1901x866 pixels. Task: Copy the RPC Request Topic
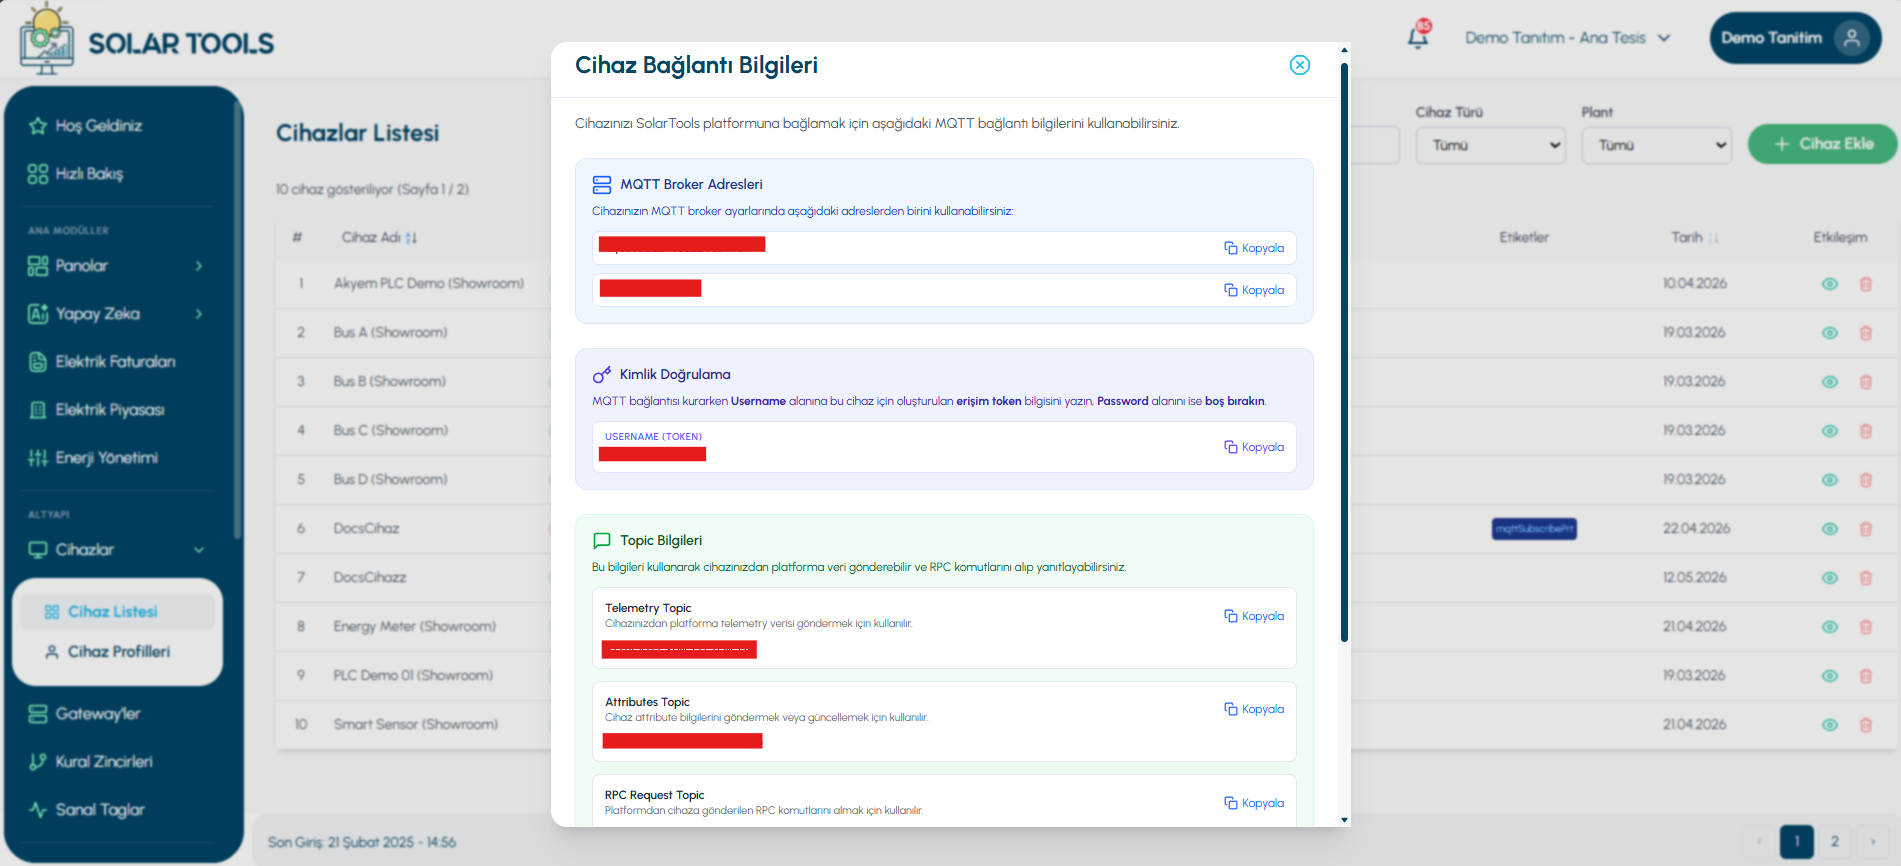coord(1254,803)
